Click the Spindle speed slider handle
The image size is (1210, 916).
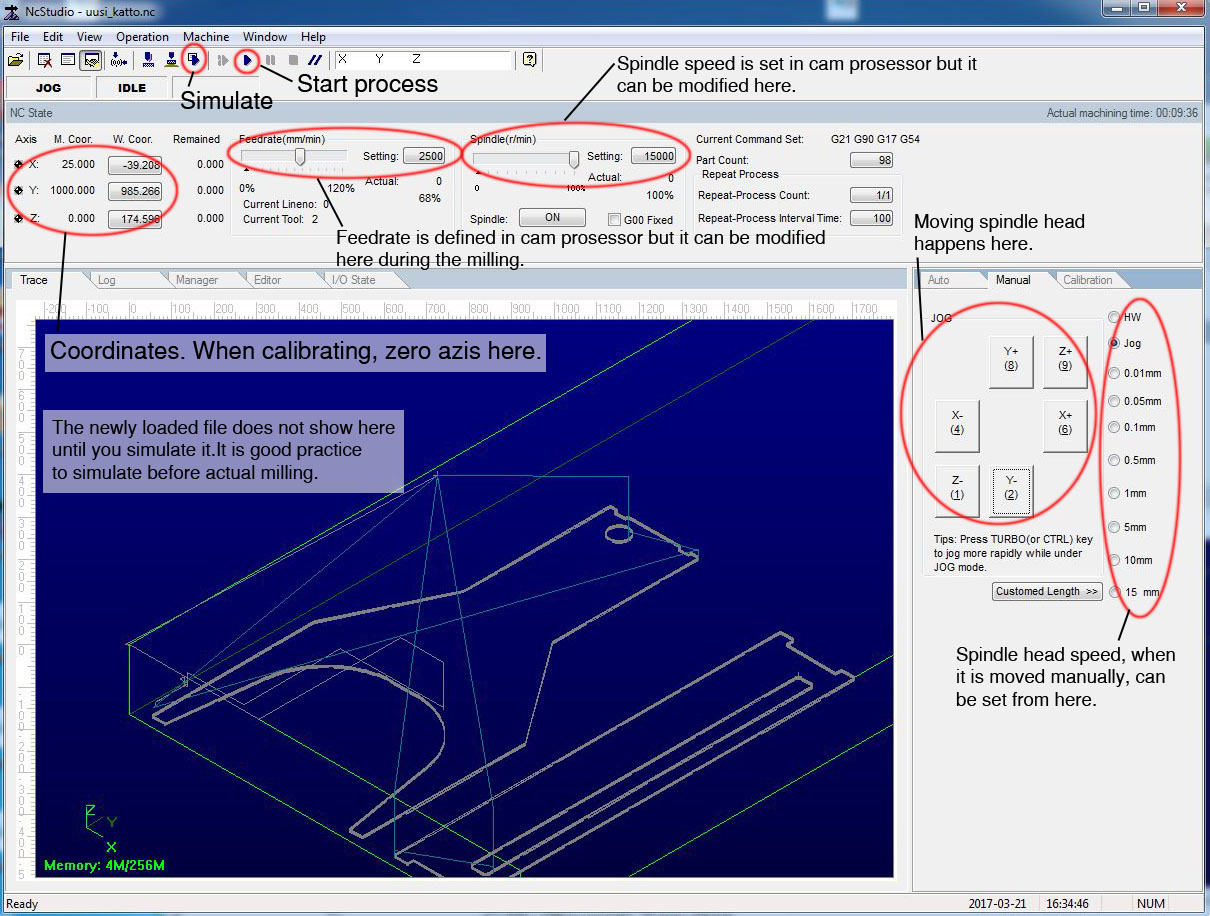[x=574, y=159]
